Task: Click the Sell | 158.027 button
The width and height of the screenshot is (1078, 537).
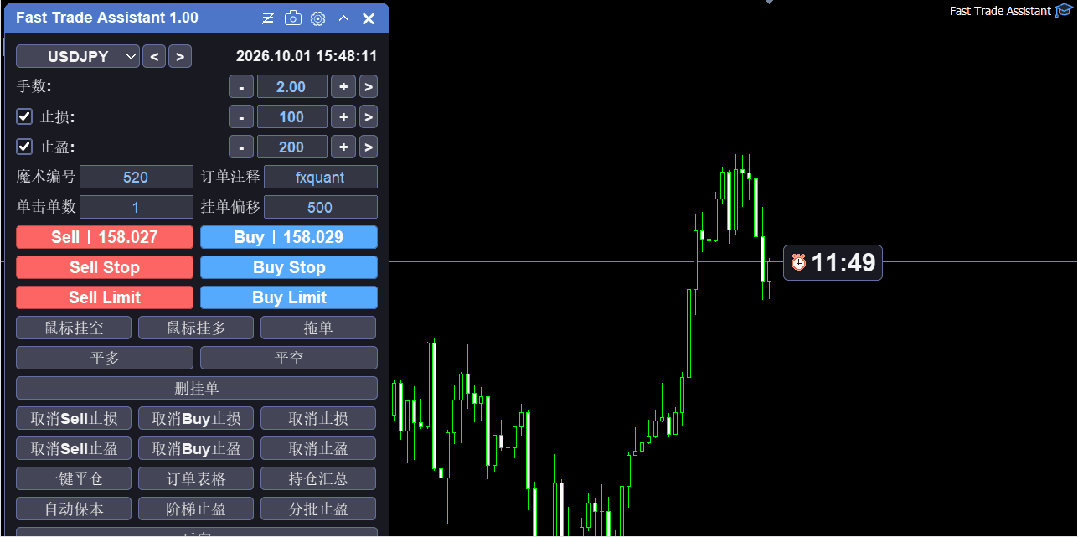Action: coord(104,237)
